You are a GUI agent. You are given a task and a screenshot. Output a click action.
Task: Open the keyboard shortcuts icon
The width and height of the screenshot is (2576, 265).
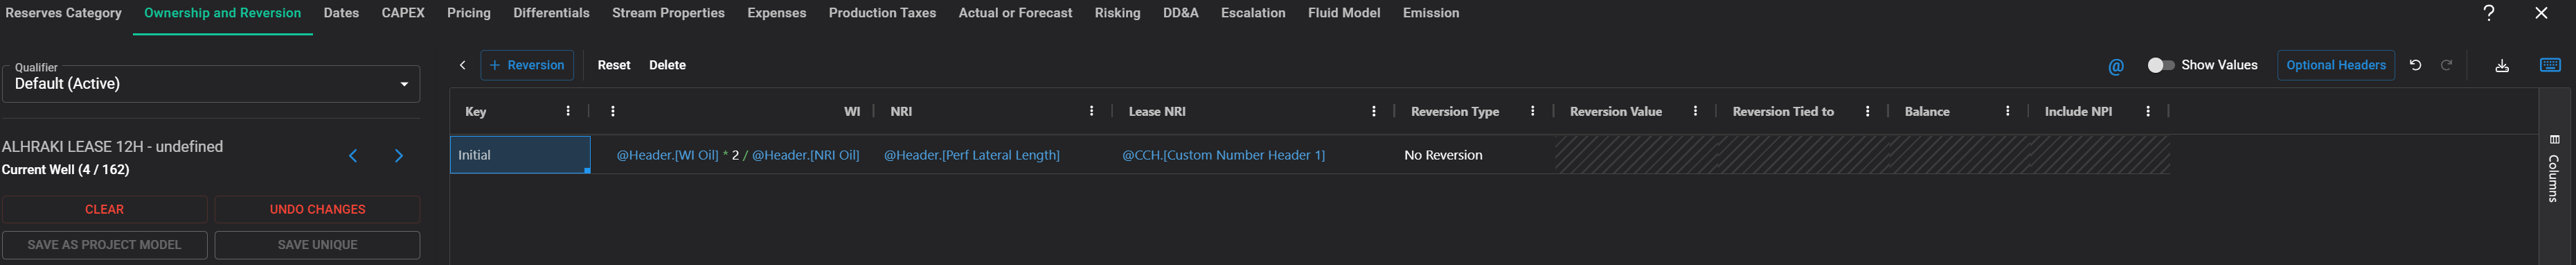pyautogui.click(x=2550, y=65)
